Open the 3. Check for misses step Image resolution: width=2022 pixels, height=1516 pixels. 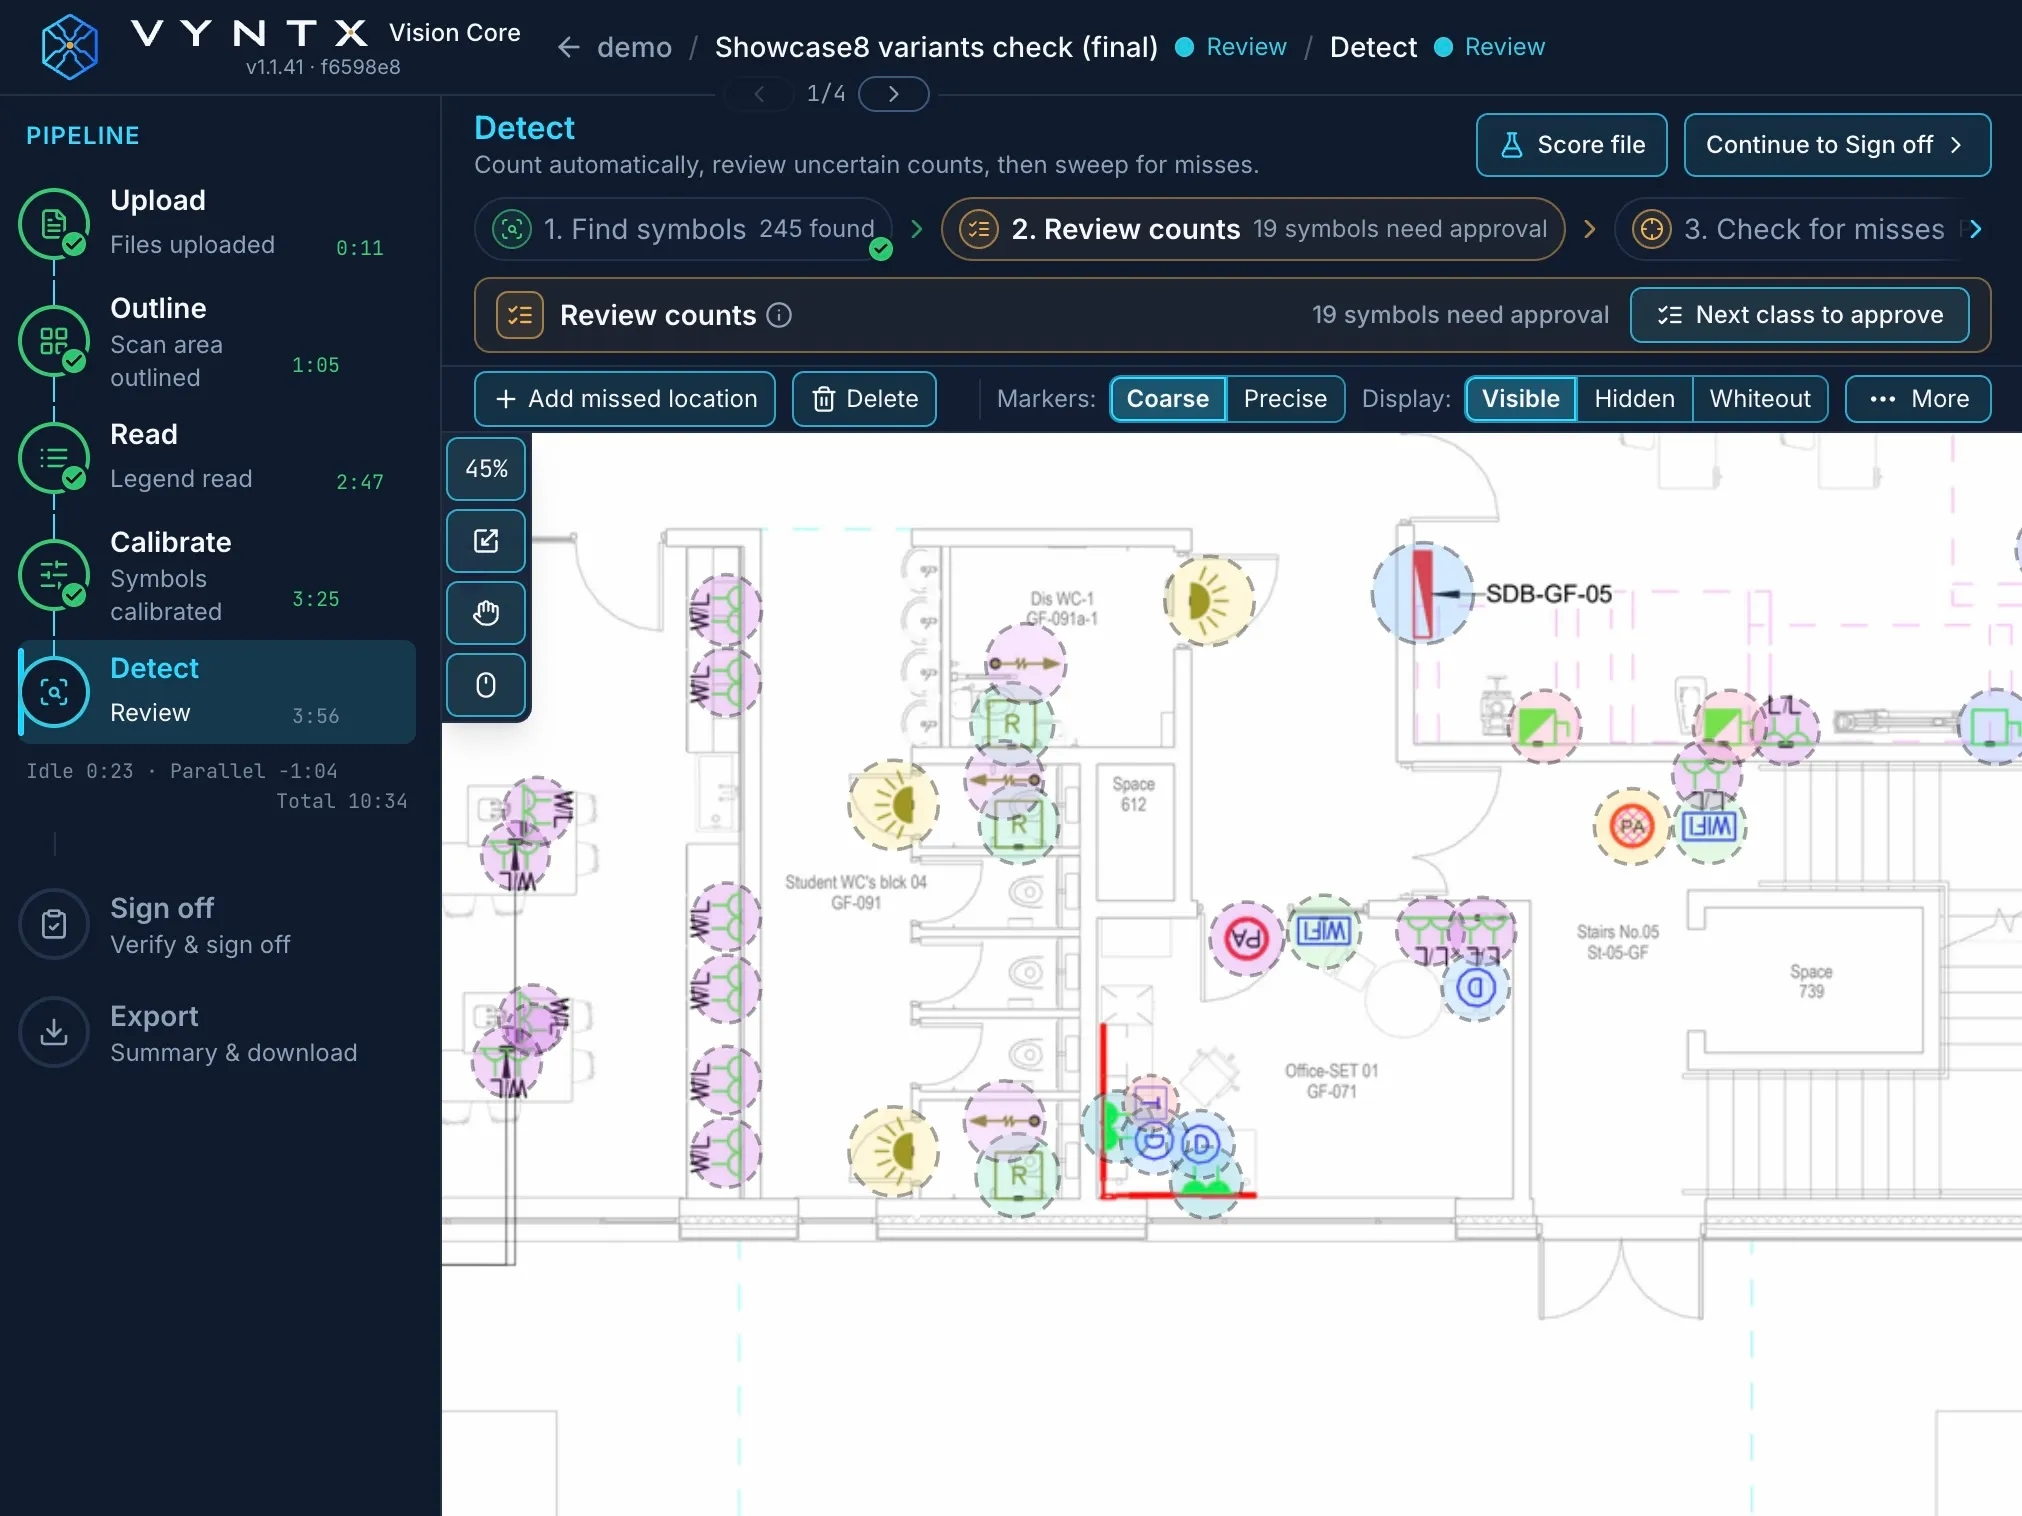coord(1790,229)
